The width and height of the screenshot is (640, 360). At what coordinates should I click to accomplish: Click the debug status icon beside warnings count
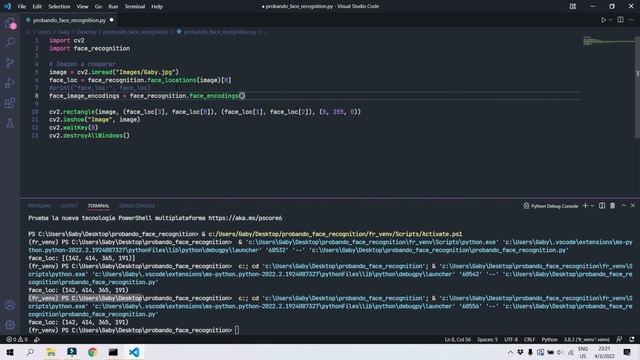(x=37, y=339)
